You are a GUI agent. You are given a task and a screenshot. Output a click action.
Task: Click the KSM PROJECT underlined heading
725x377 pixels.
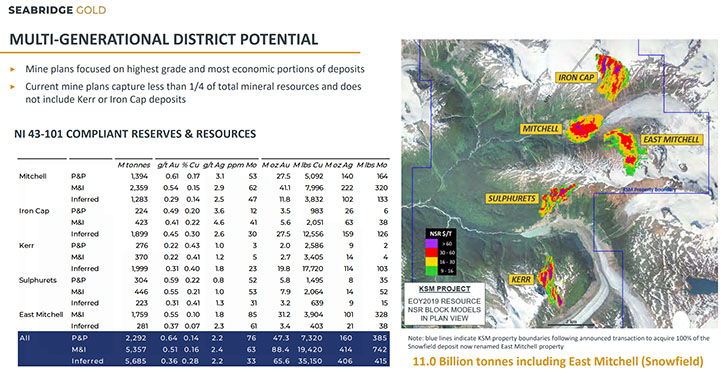click(x=444, y=289)
